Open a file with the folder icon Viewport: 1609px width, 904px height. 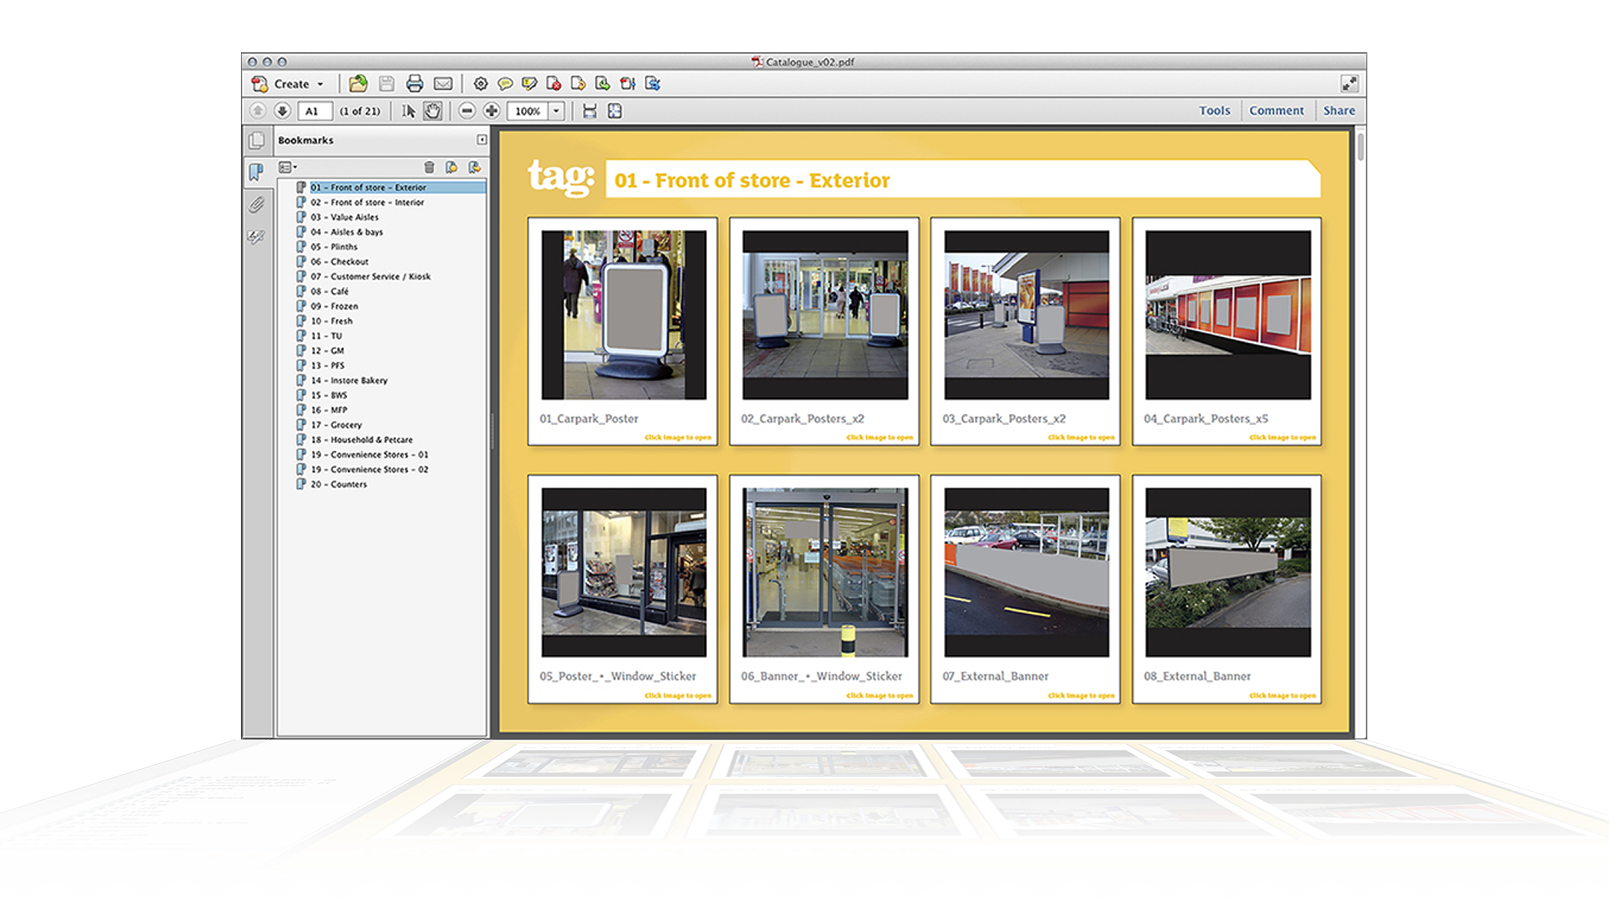click(x=358, y=84)
